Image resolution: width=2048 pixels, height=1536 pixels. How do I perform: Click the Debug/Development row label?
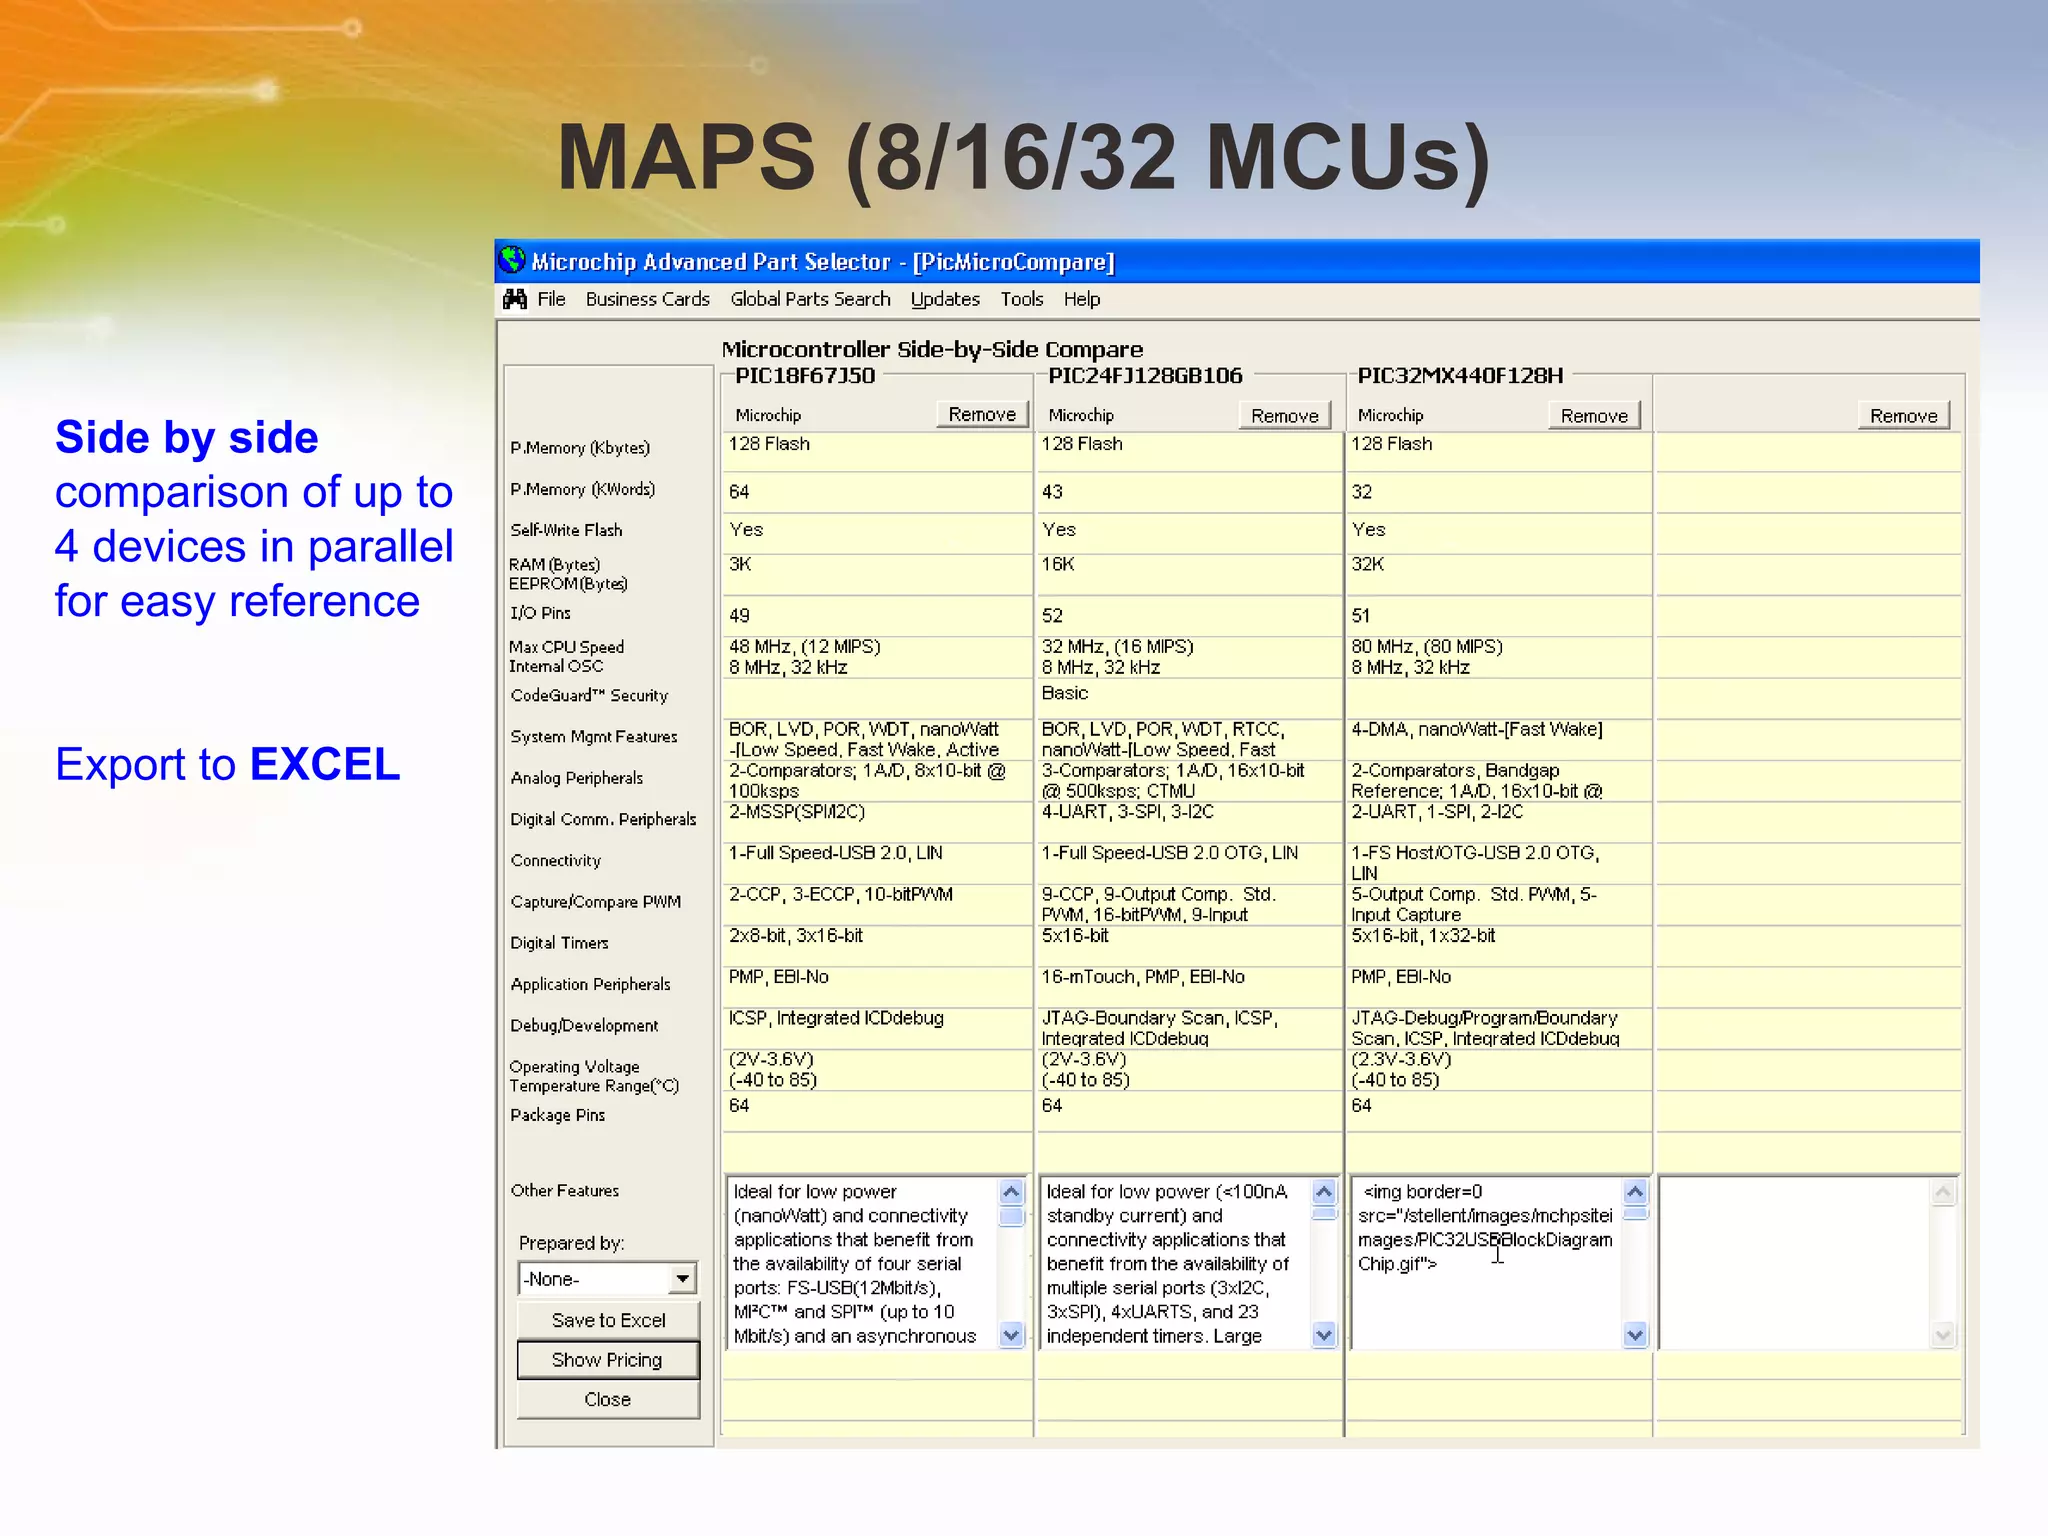(584, 1026)
